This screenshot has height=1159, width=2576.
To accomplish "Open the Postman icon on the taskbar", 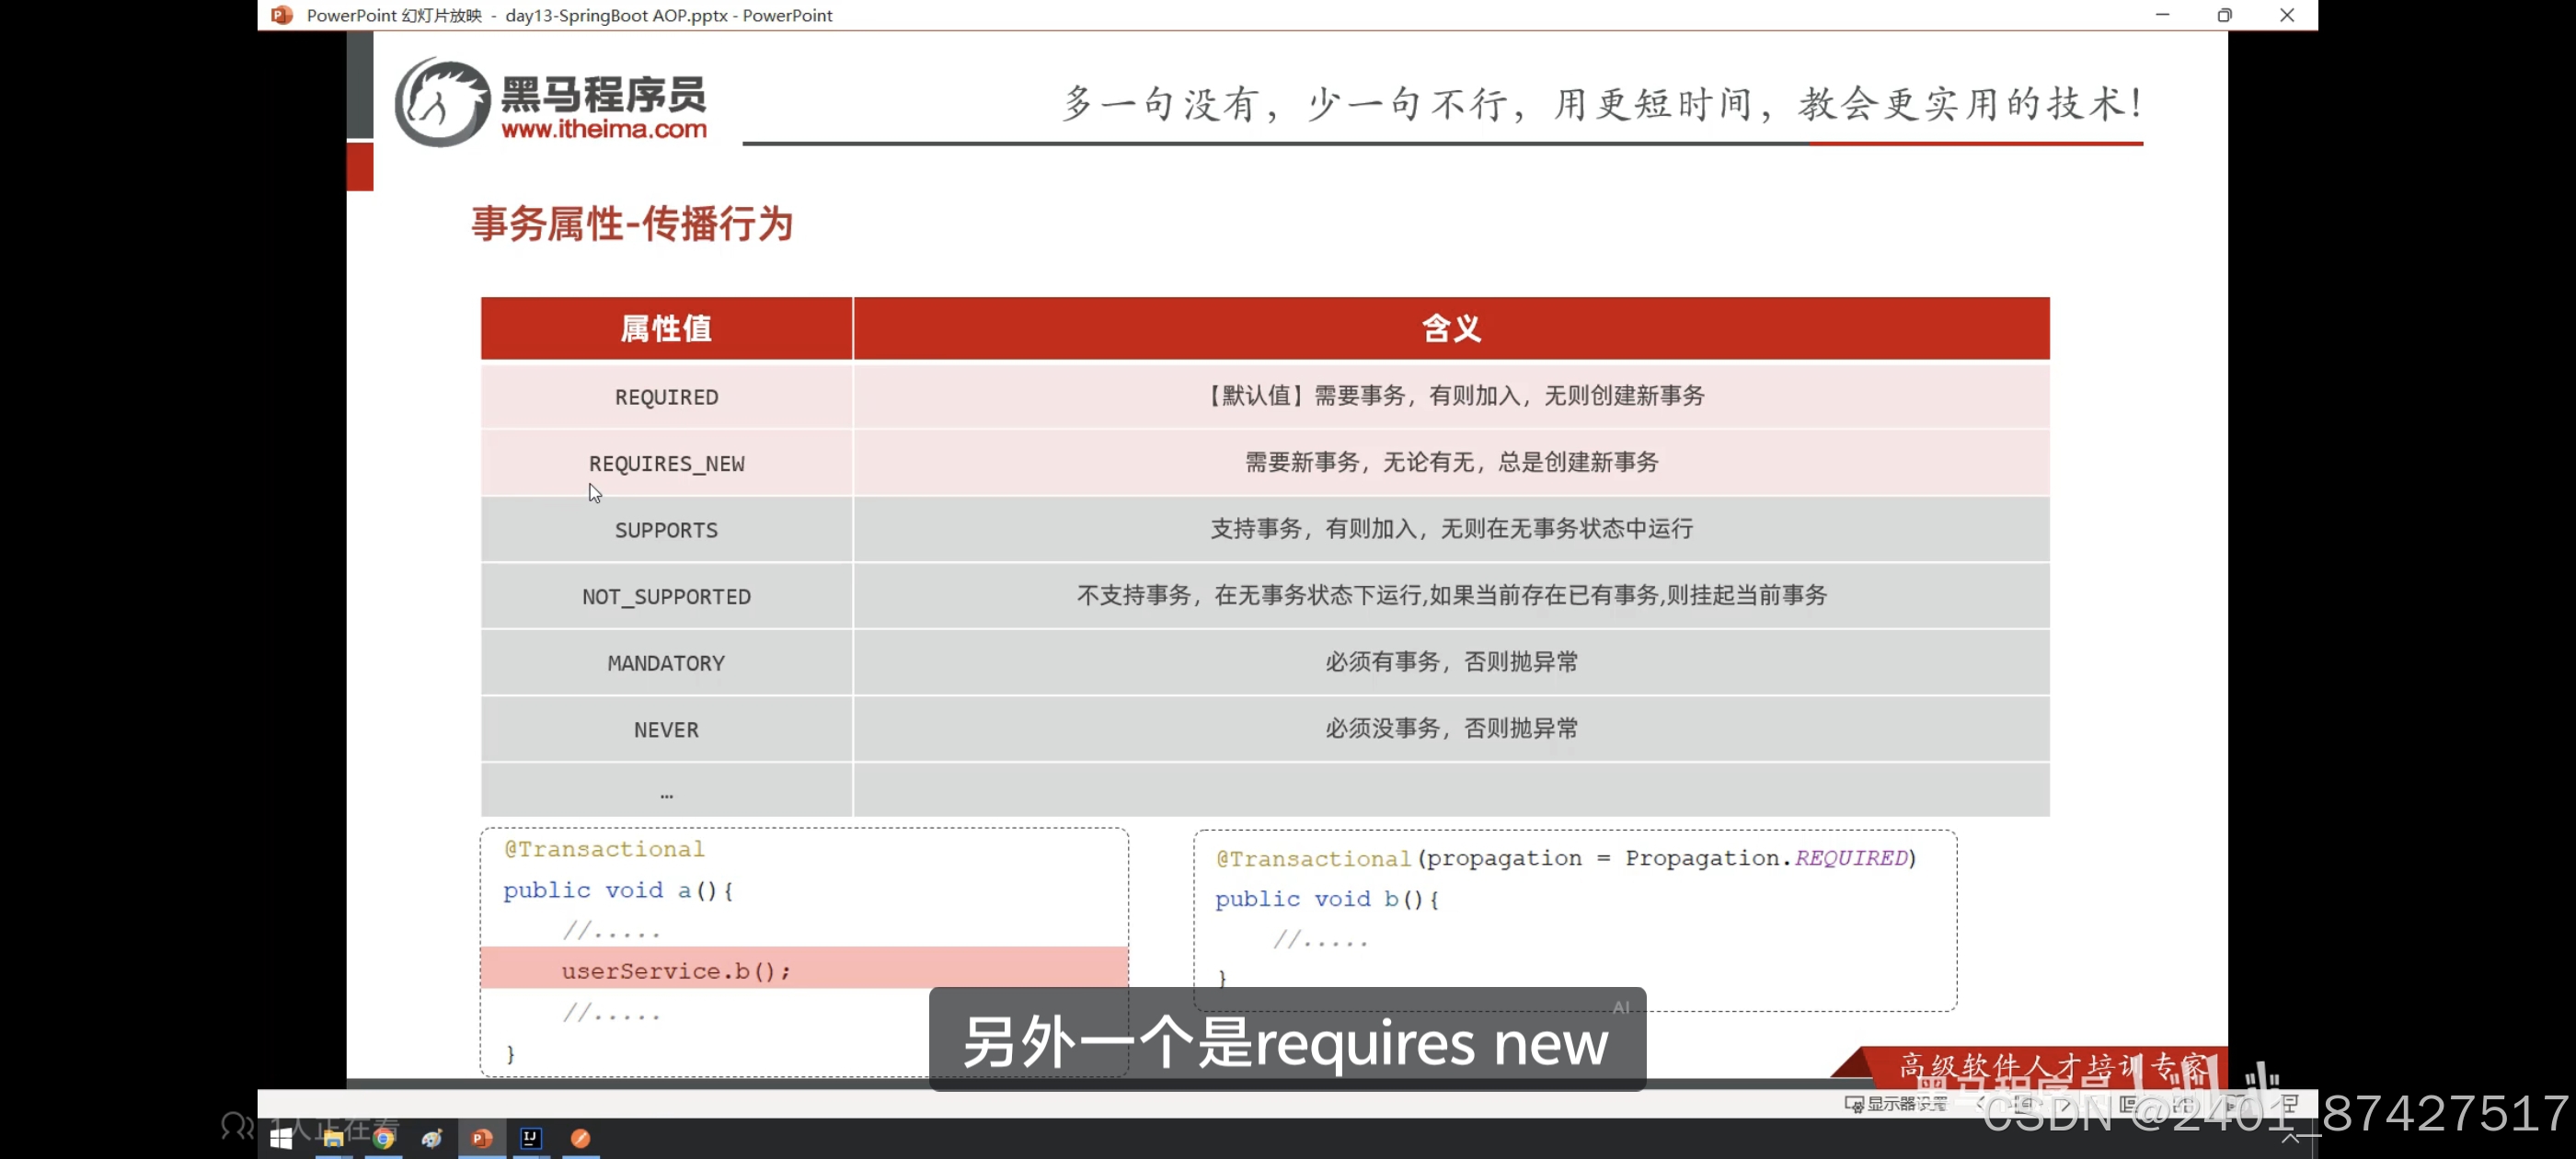I will tap(580, 1138).
